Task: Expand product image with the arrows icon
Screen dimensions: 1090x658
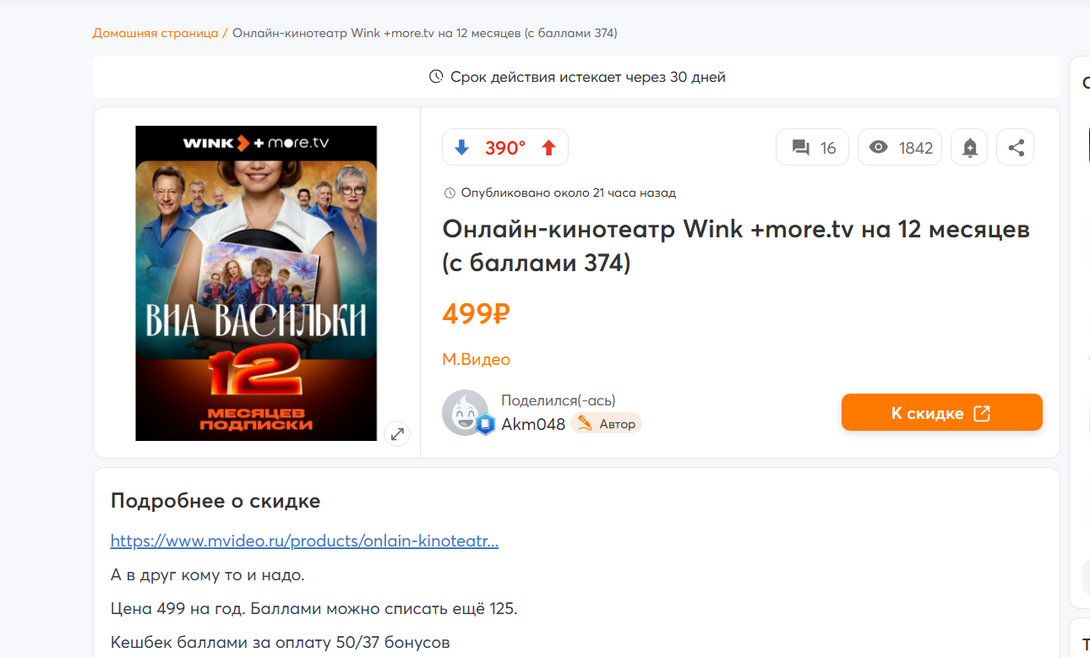Action: click(398, 434)
